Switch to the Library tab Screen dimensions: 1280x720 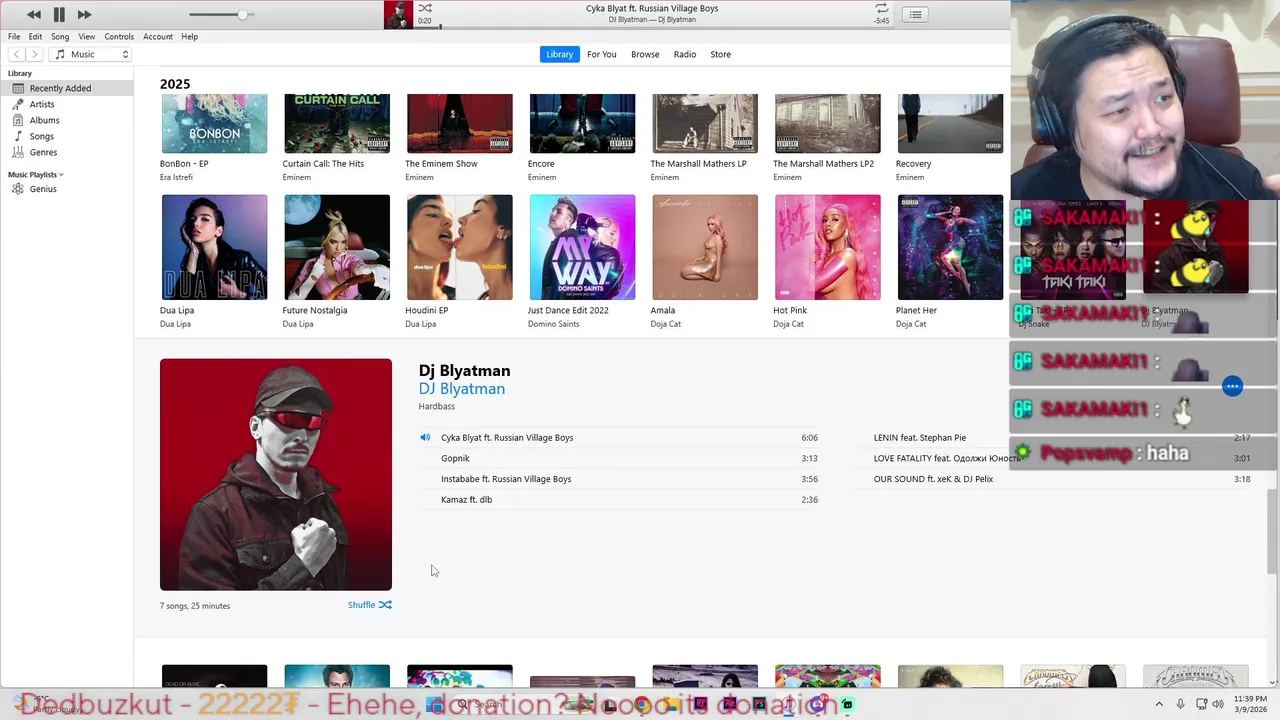559,54
